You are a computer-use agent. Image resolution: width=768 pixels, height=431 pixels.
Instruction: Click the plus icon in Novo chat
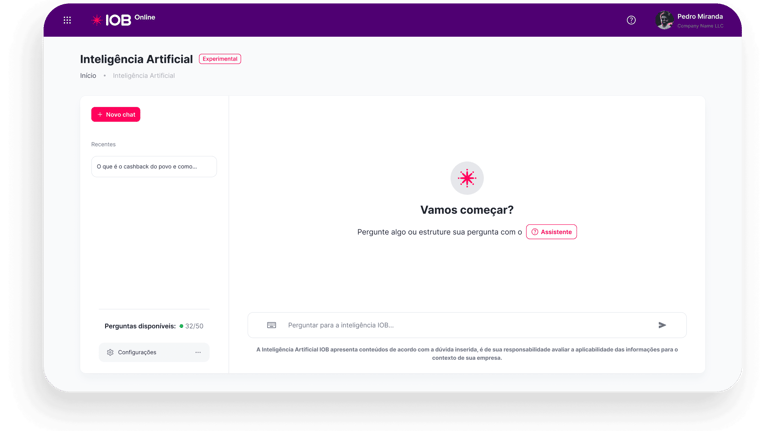pyautogui.click(x=100, y=115)
